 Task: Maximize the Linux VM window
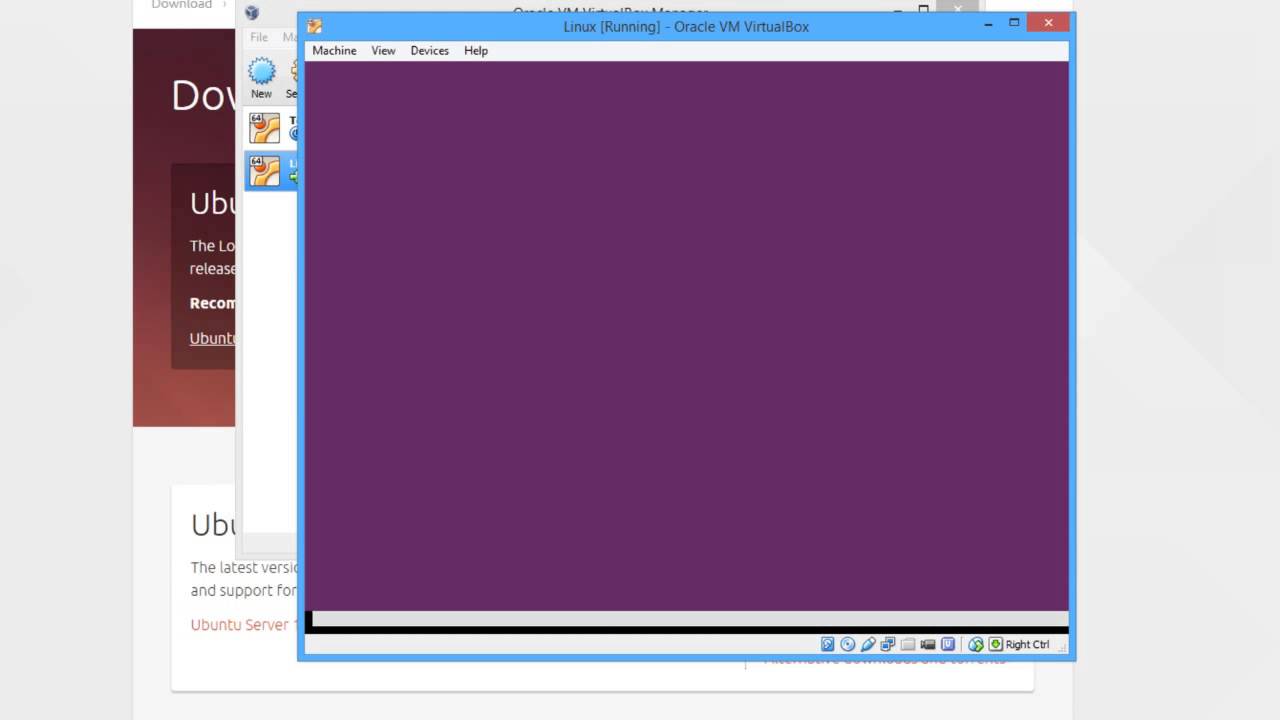pyautogui.click(x=1014, y=22)
